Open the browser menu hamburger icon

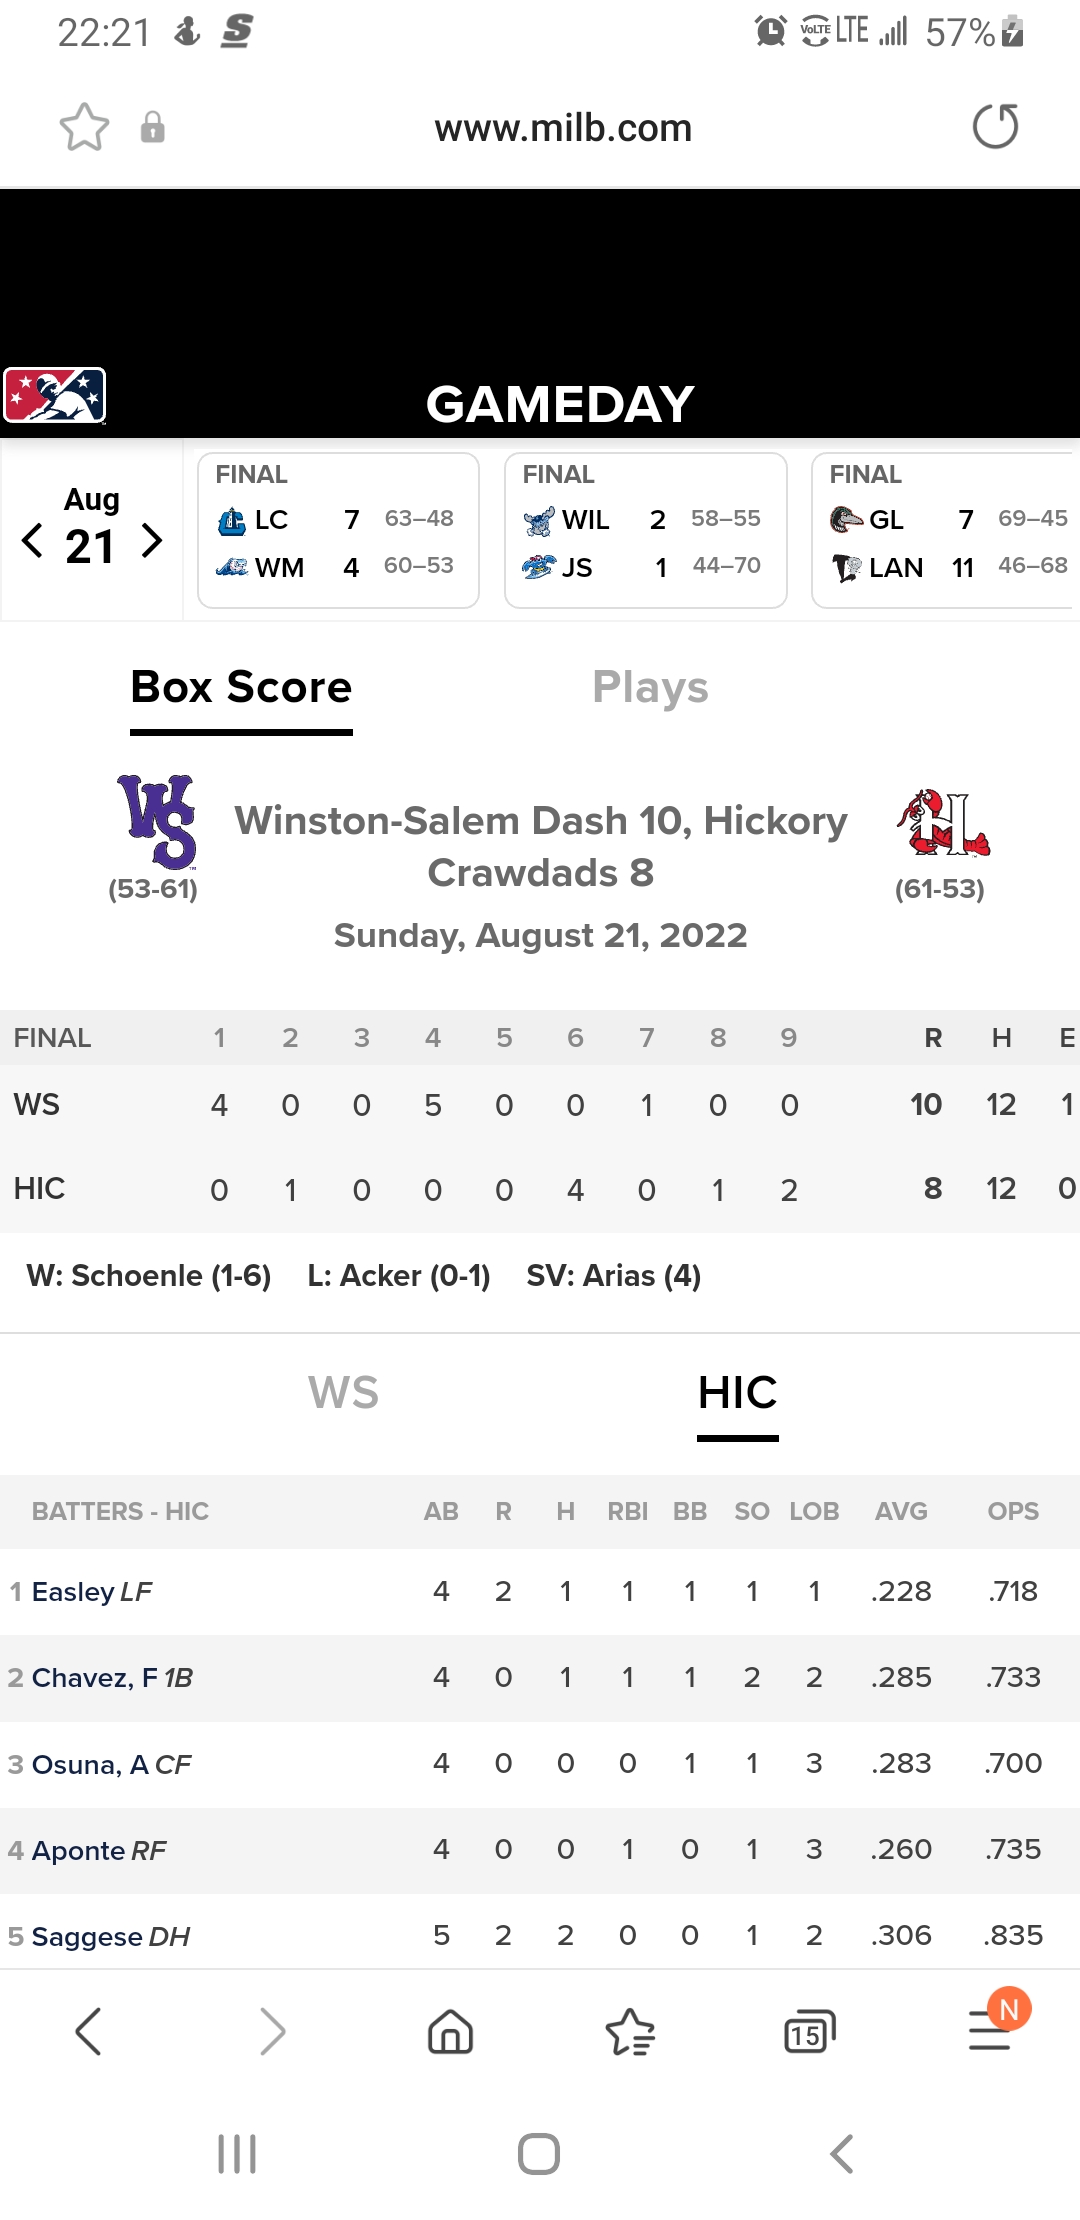pos(990,2032)
